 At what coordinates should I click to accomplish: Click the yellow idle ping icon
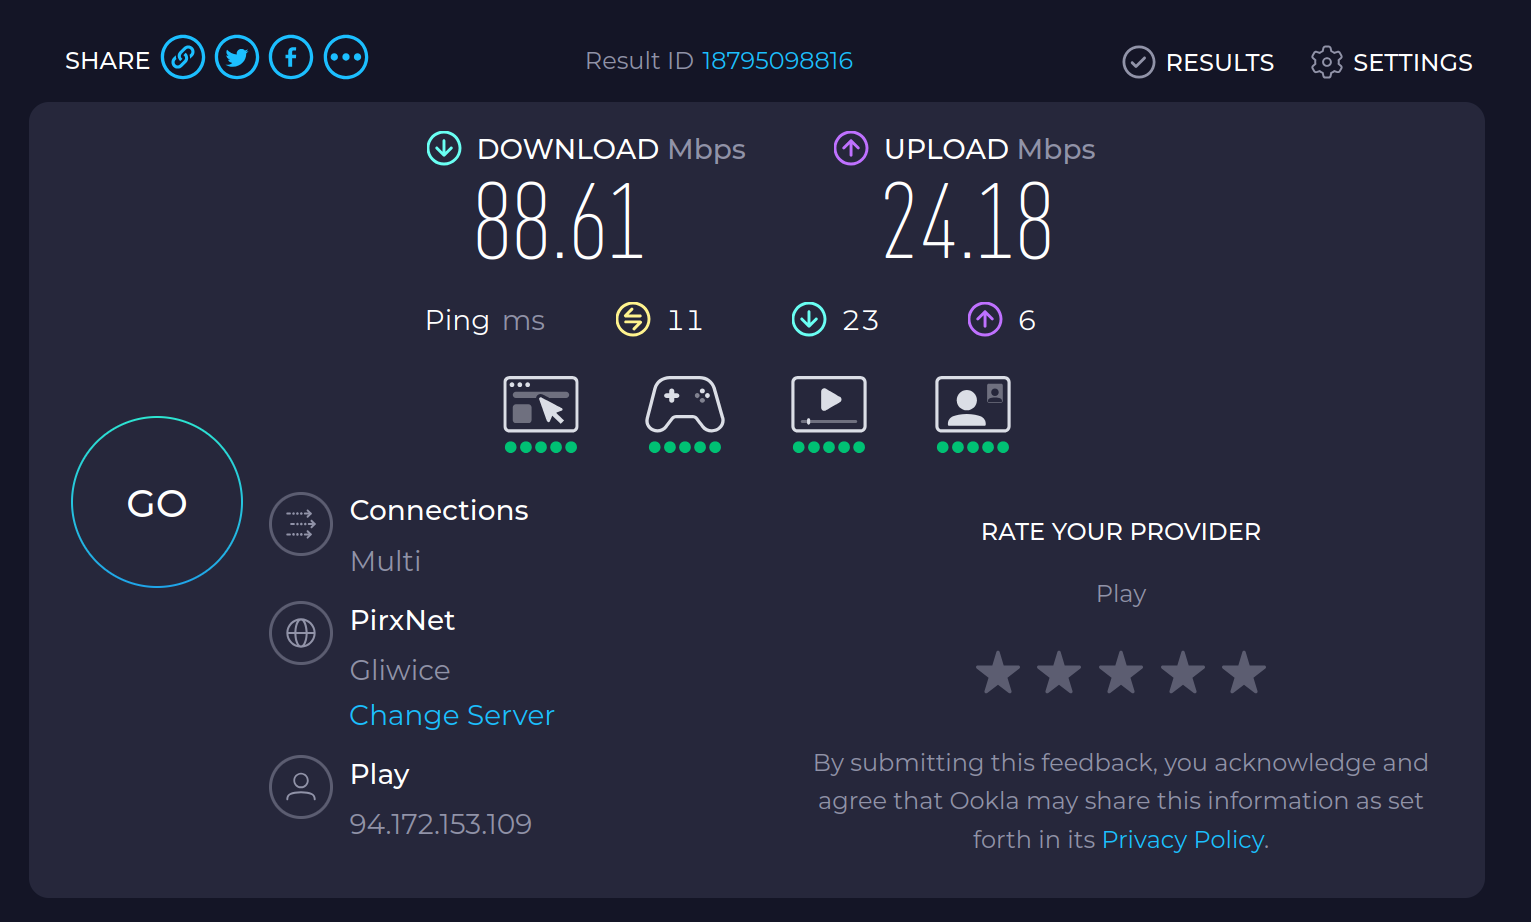(633, 320)
